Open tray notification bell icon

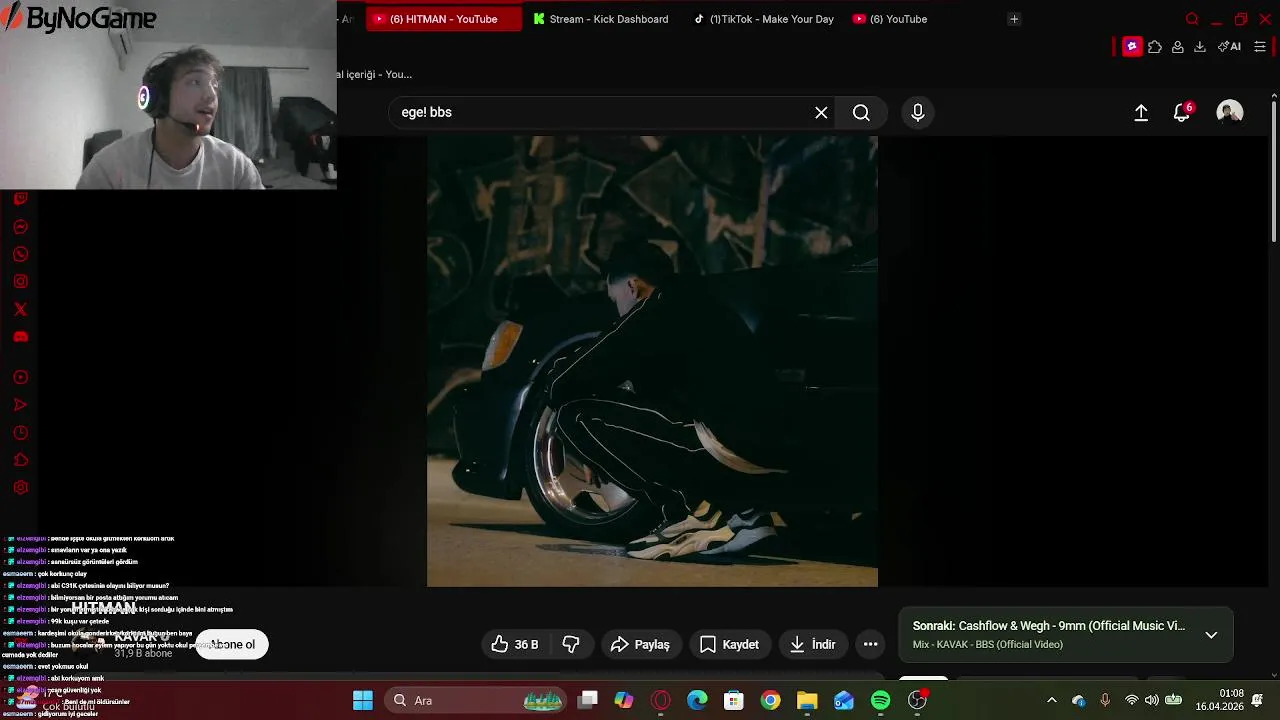click(1258, 700)
